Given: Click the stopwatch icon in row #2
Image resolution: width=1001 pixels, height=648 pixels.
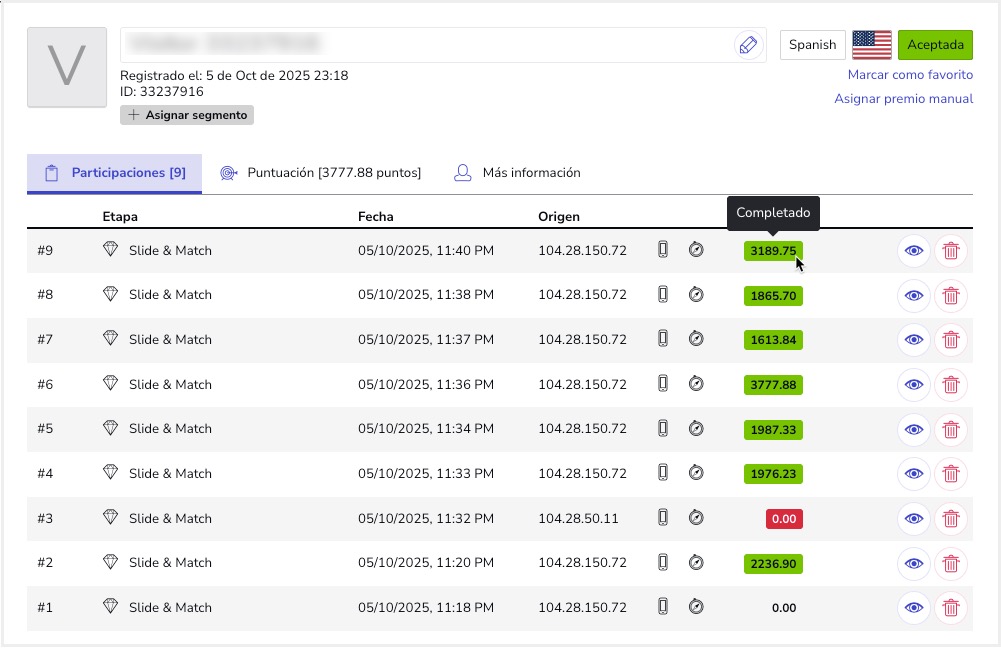Looking at the screenshot, I should coord(697,563).
